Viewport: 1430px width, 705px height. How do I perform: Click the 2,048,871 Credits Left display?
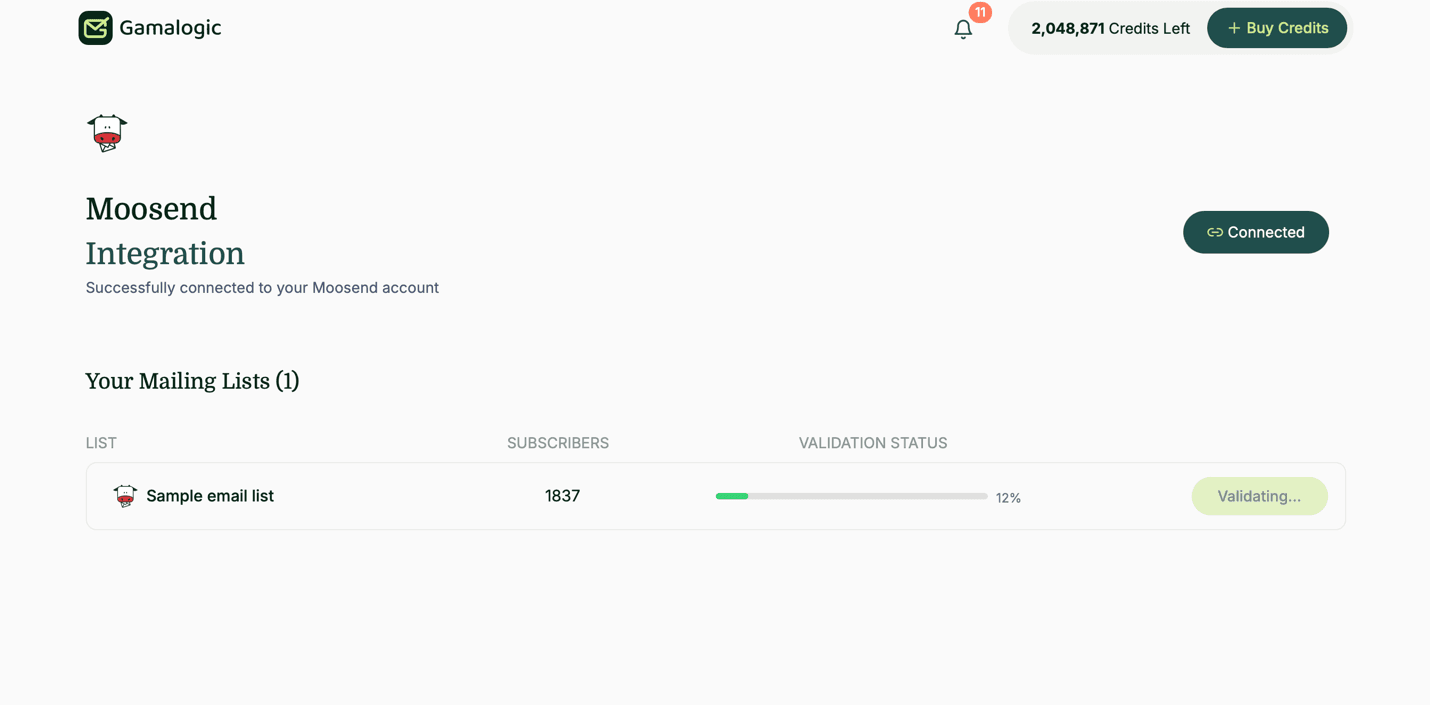(x=1110, y=28)
